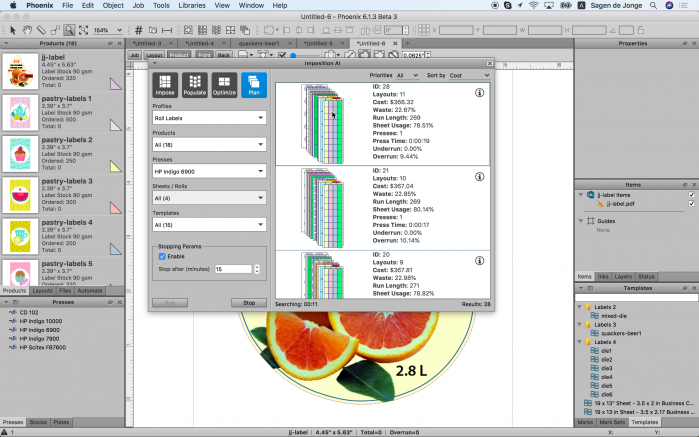Image resolution: width=699 pixels, height=437 pixels.
Task: Increment the Stop after minutes stepper
Action: pyautogui.click(x=257, y=266)
